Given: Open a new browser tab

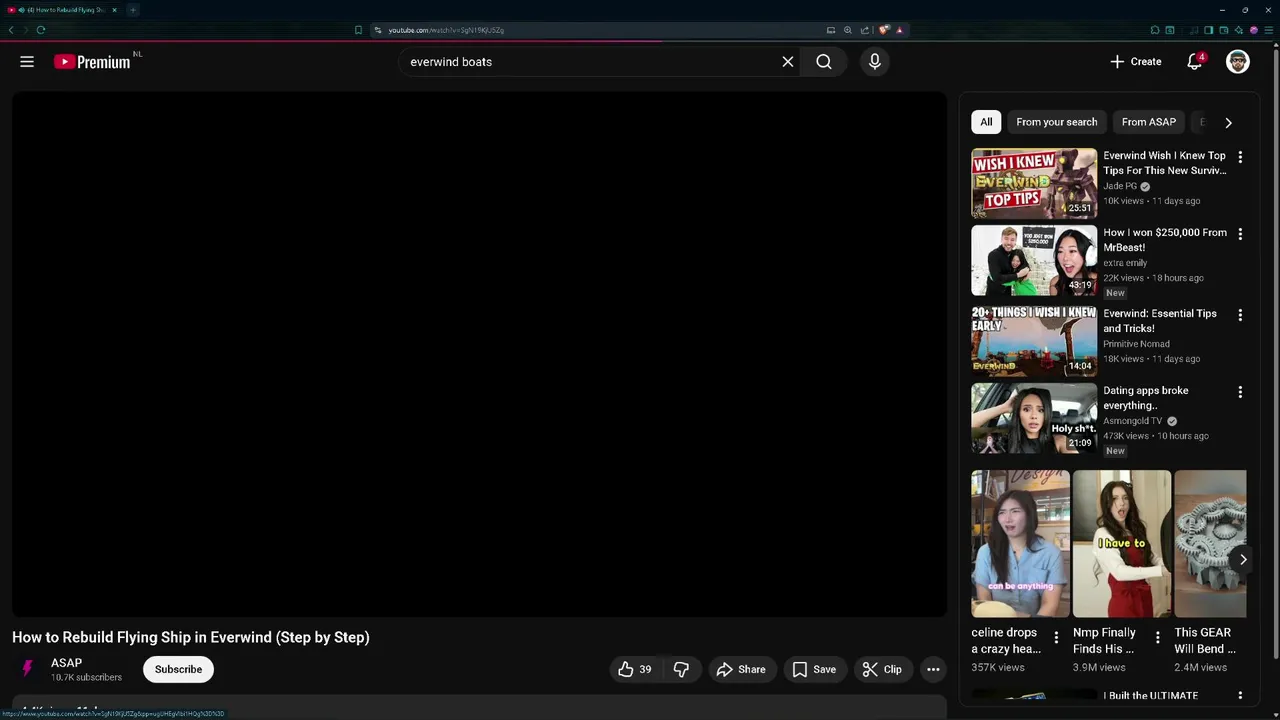Looking at the screenshot, I should (x=133, y=10).
